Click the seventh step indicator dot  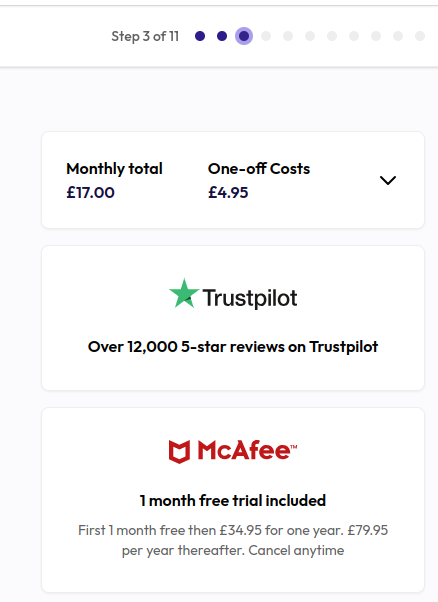pyautogui.click(x=332, y=36)
